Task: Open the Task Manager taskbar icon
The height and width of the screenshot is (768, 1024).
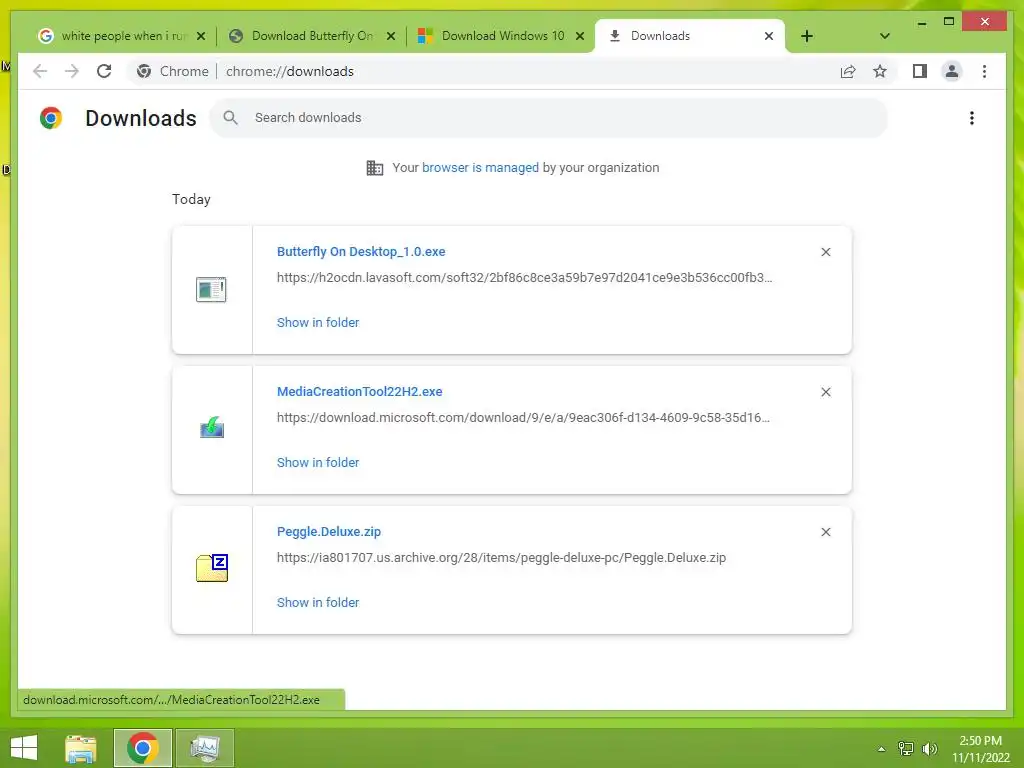Action: [205, 748]
